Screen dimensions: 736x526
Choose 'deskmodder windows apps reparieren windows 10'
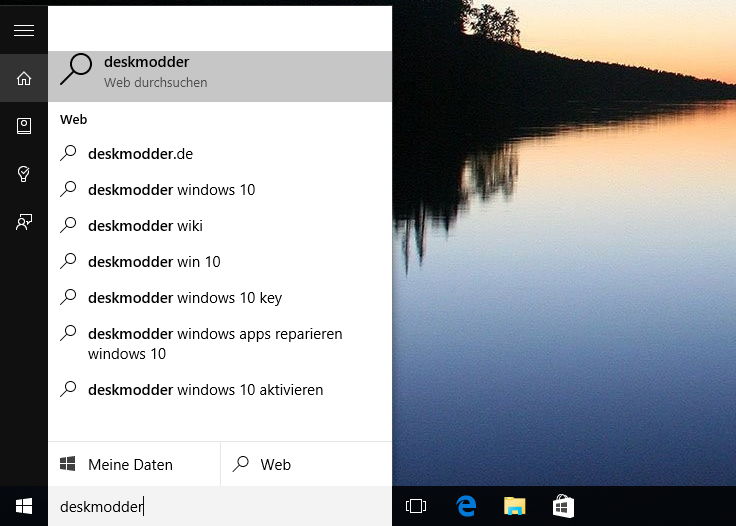point(220,343)
